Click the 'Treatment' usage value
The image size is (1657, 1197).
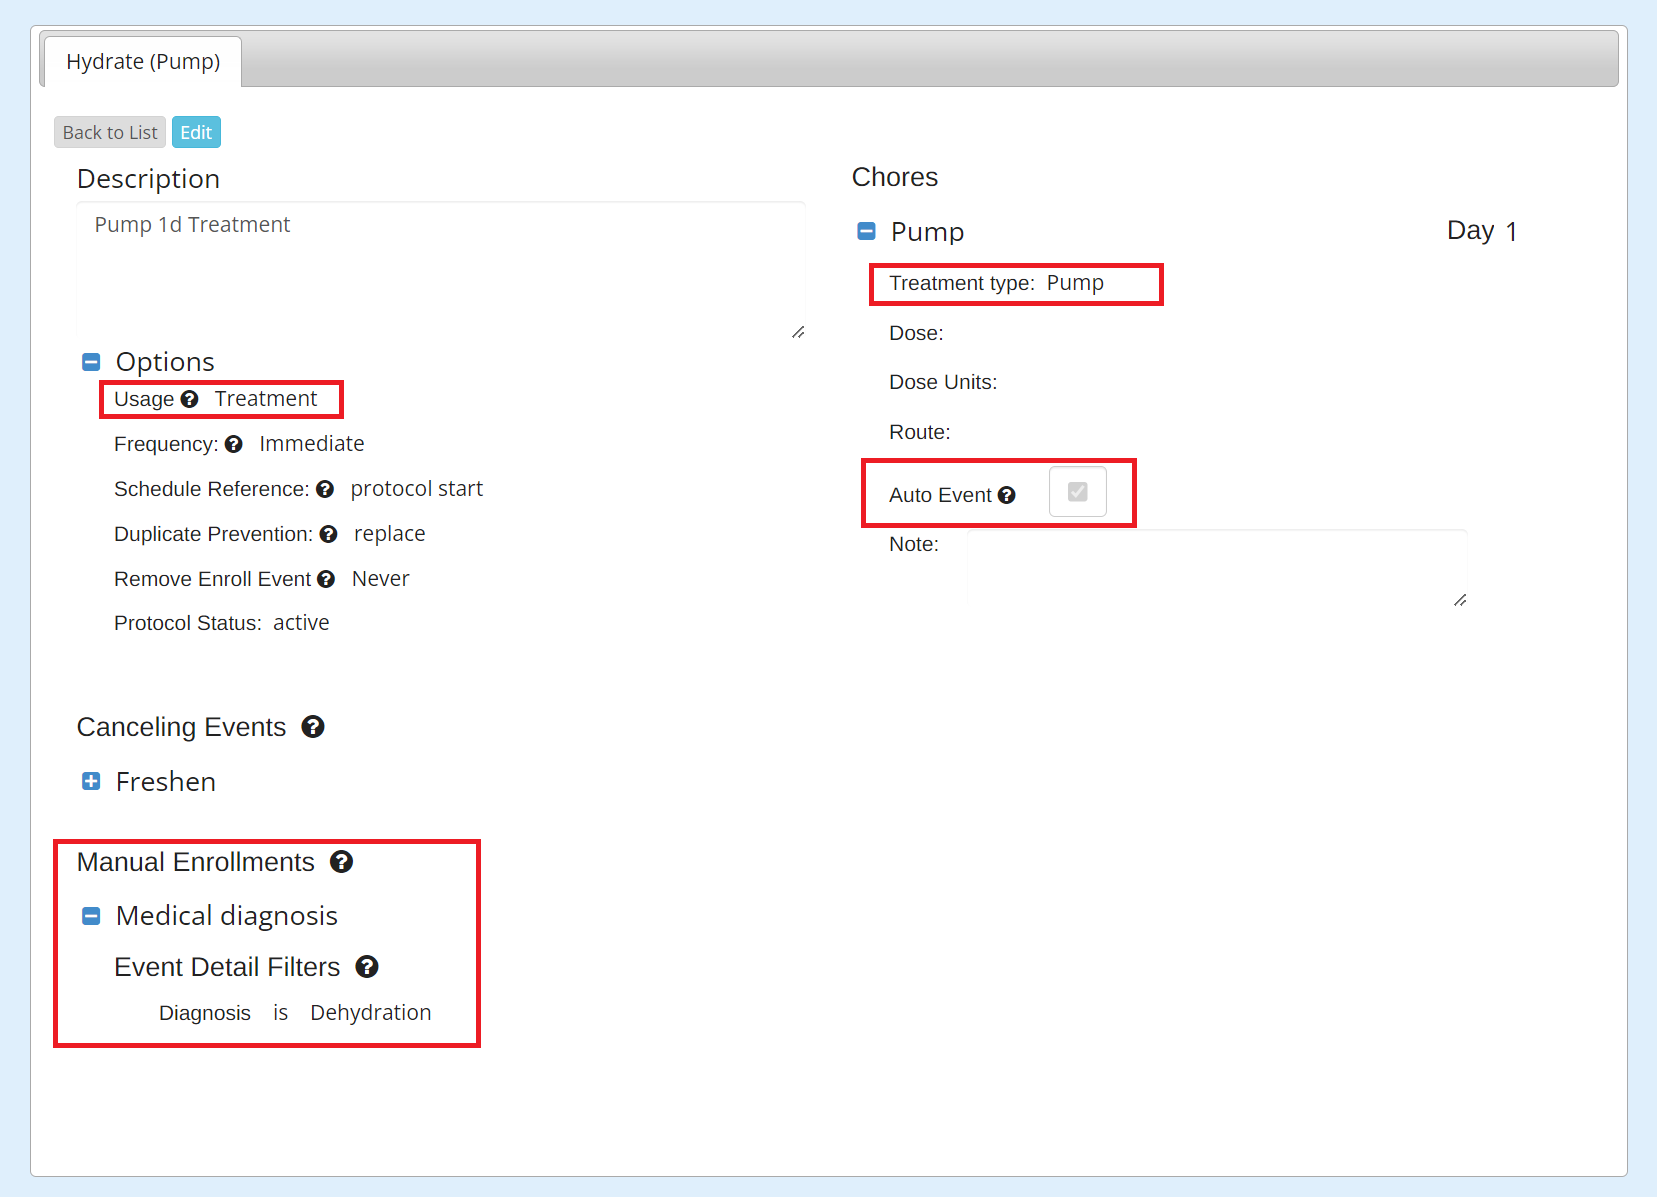pyautogui.click(x=265, y=399)
